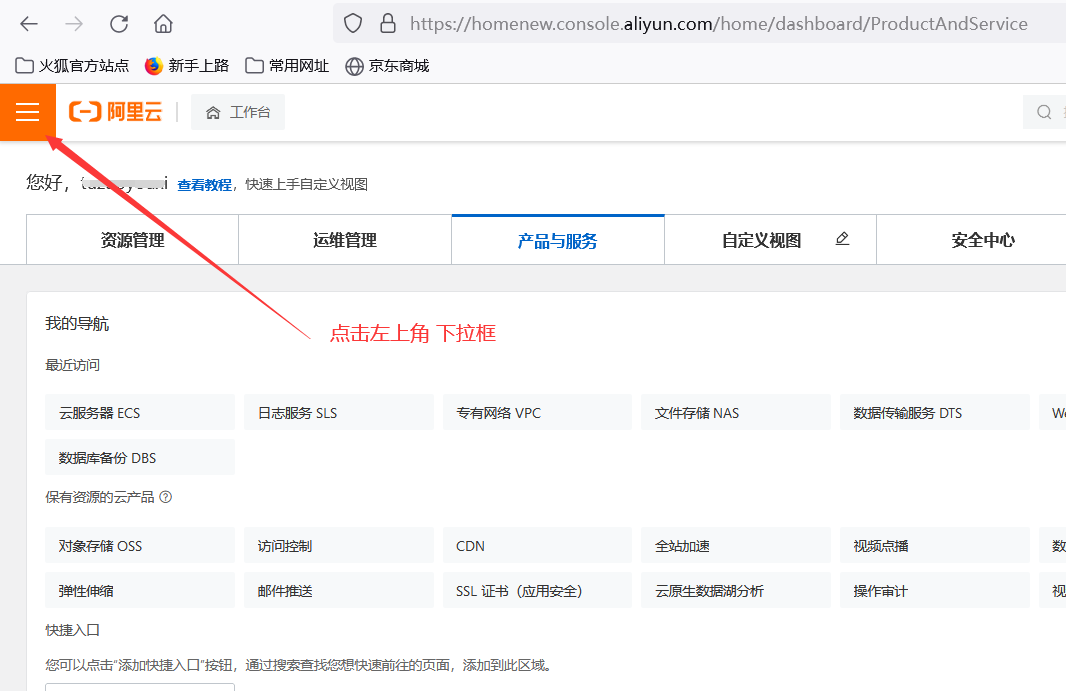Click the browser forward arrow
Image resolution: width=1066 pixels, height=691 pixels.
pos(73,24)
